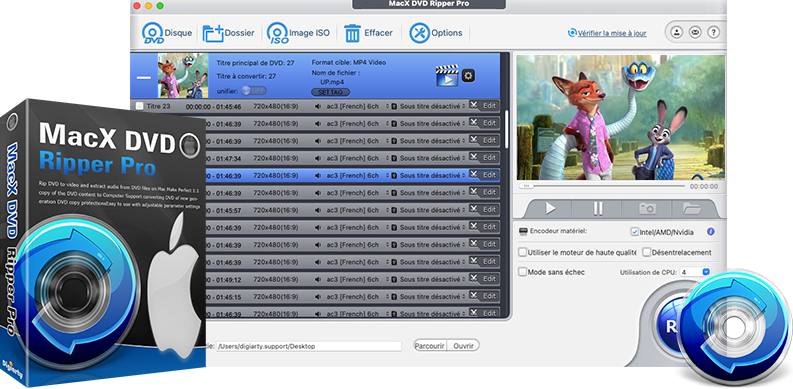This screenshot has height=389, width=793.
Task: Click the SET TAG button
Action: 330,92
